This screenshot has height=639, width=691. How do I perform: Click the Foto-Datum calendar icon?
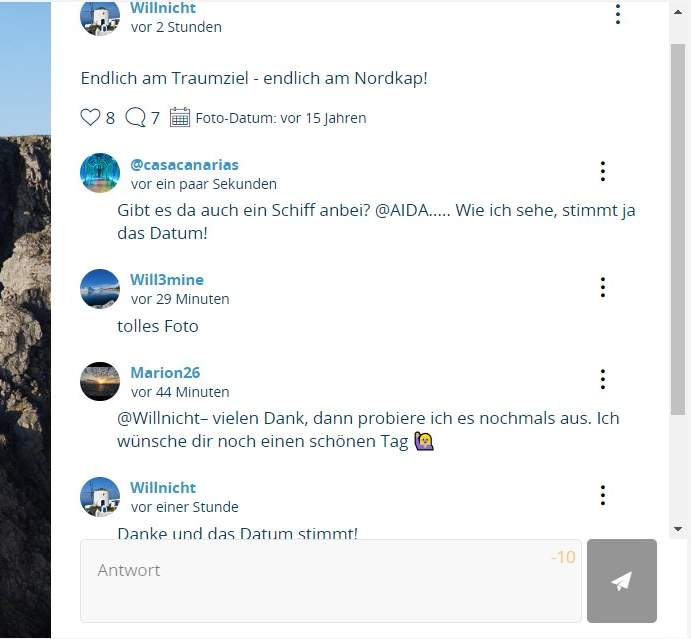coord(180,117)
